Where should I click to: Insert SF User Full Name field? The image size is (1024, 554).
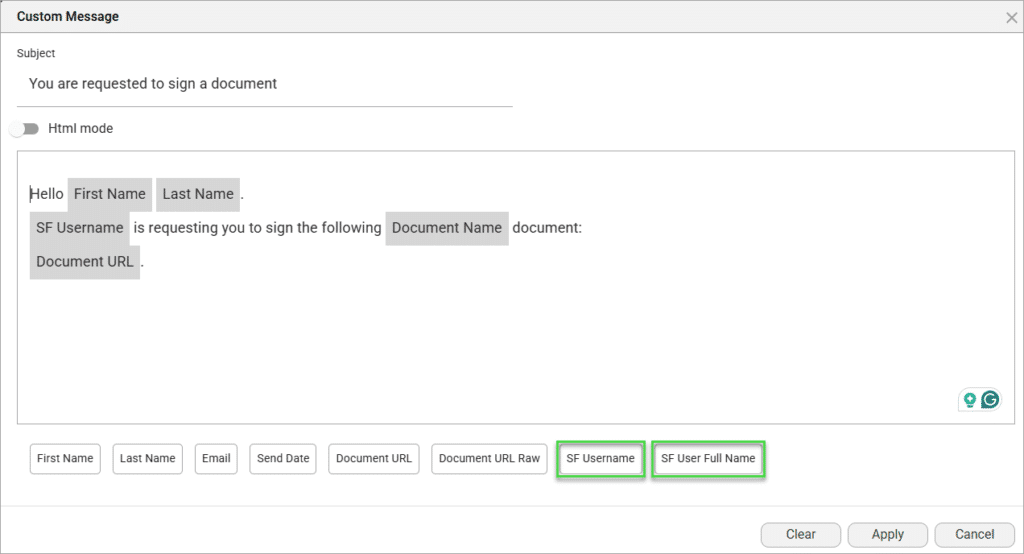tap(708, 459)
